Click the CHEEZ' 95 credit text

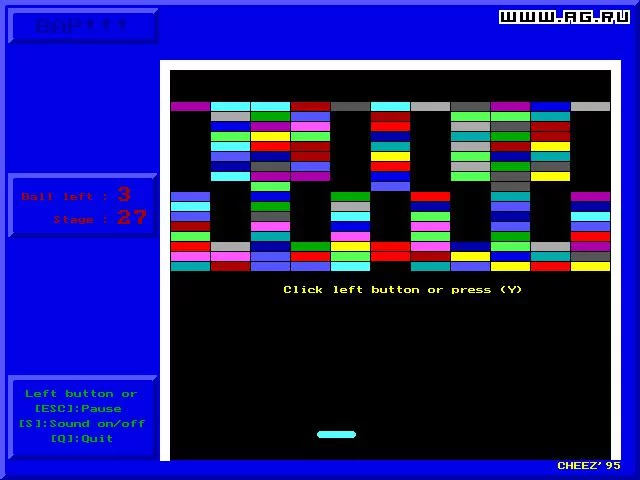589,465
